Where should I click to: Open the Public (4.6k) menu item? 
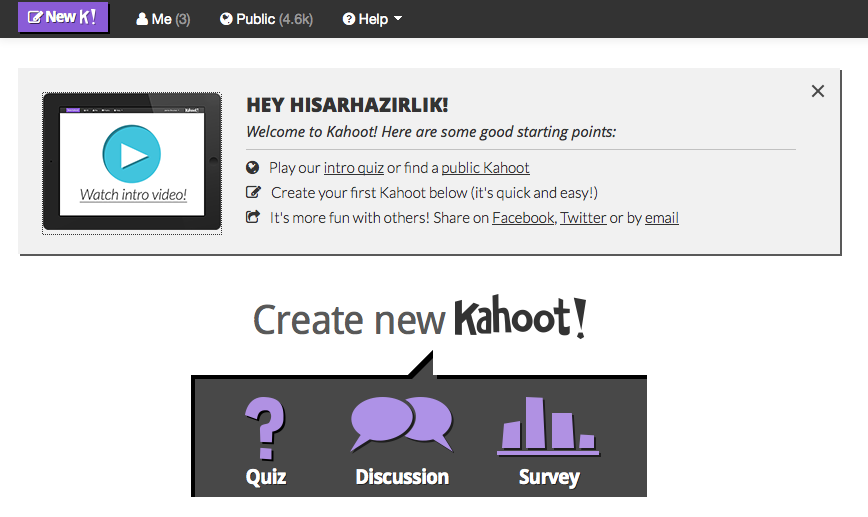coord(266,19)
